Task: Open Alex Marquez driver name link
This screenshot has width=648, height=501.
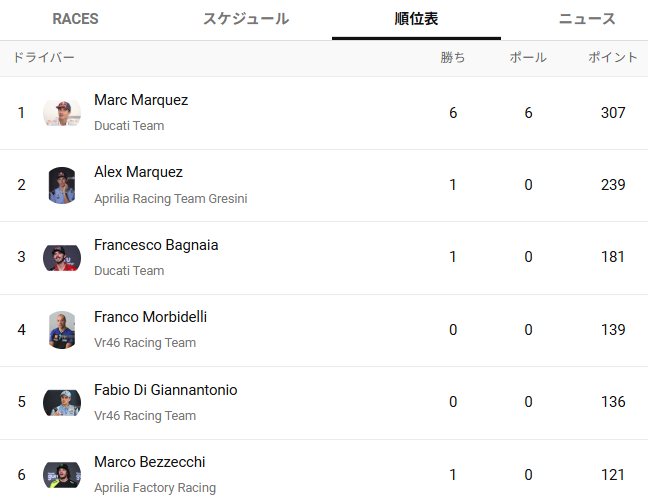Action: click(x=138, y=172)
